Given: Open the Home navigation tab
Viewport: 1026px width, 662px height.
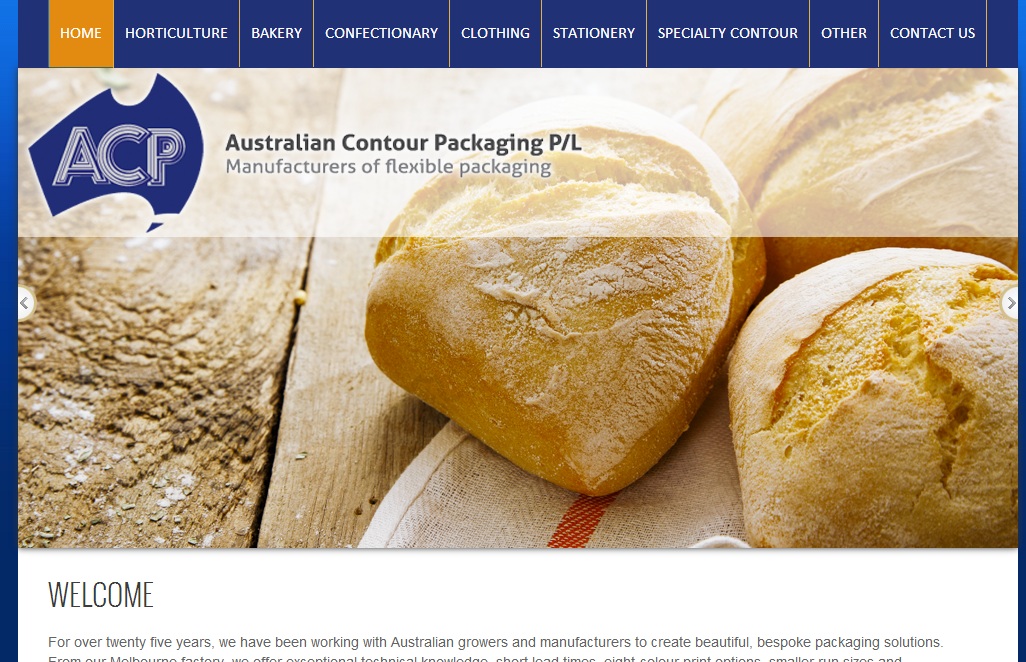Looking at the screenshot, I should pos(81,33).
